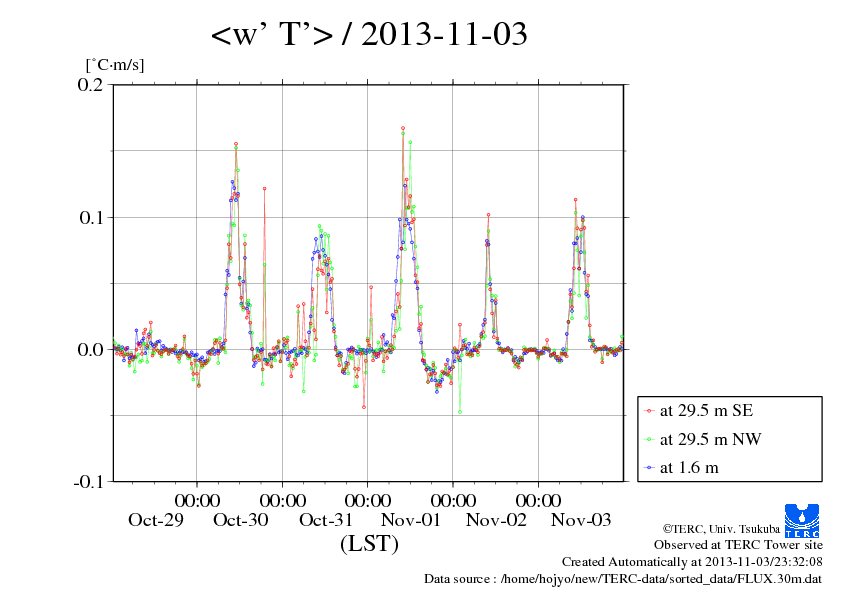842x595 pixels.
Task: Click the highest red peak on Nov-01
Action: click(x=403, y=128)
